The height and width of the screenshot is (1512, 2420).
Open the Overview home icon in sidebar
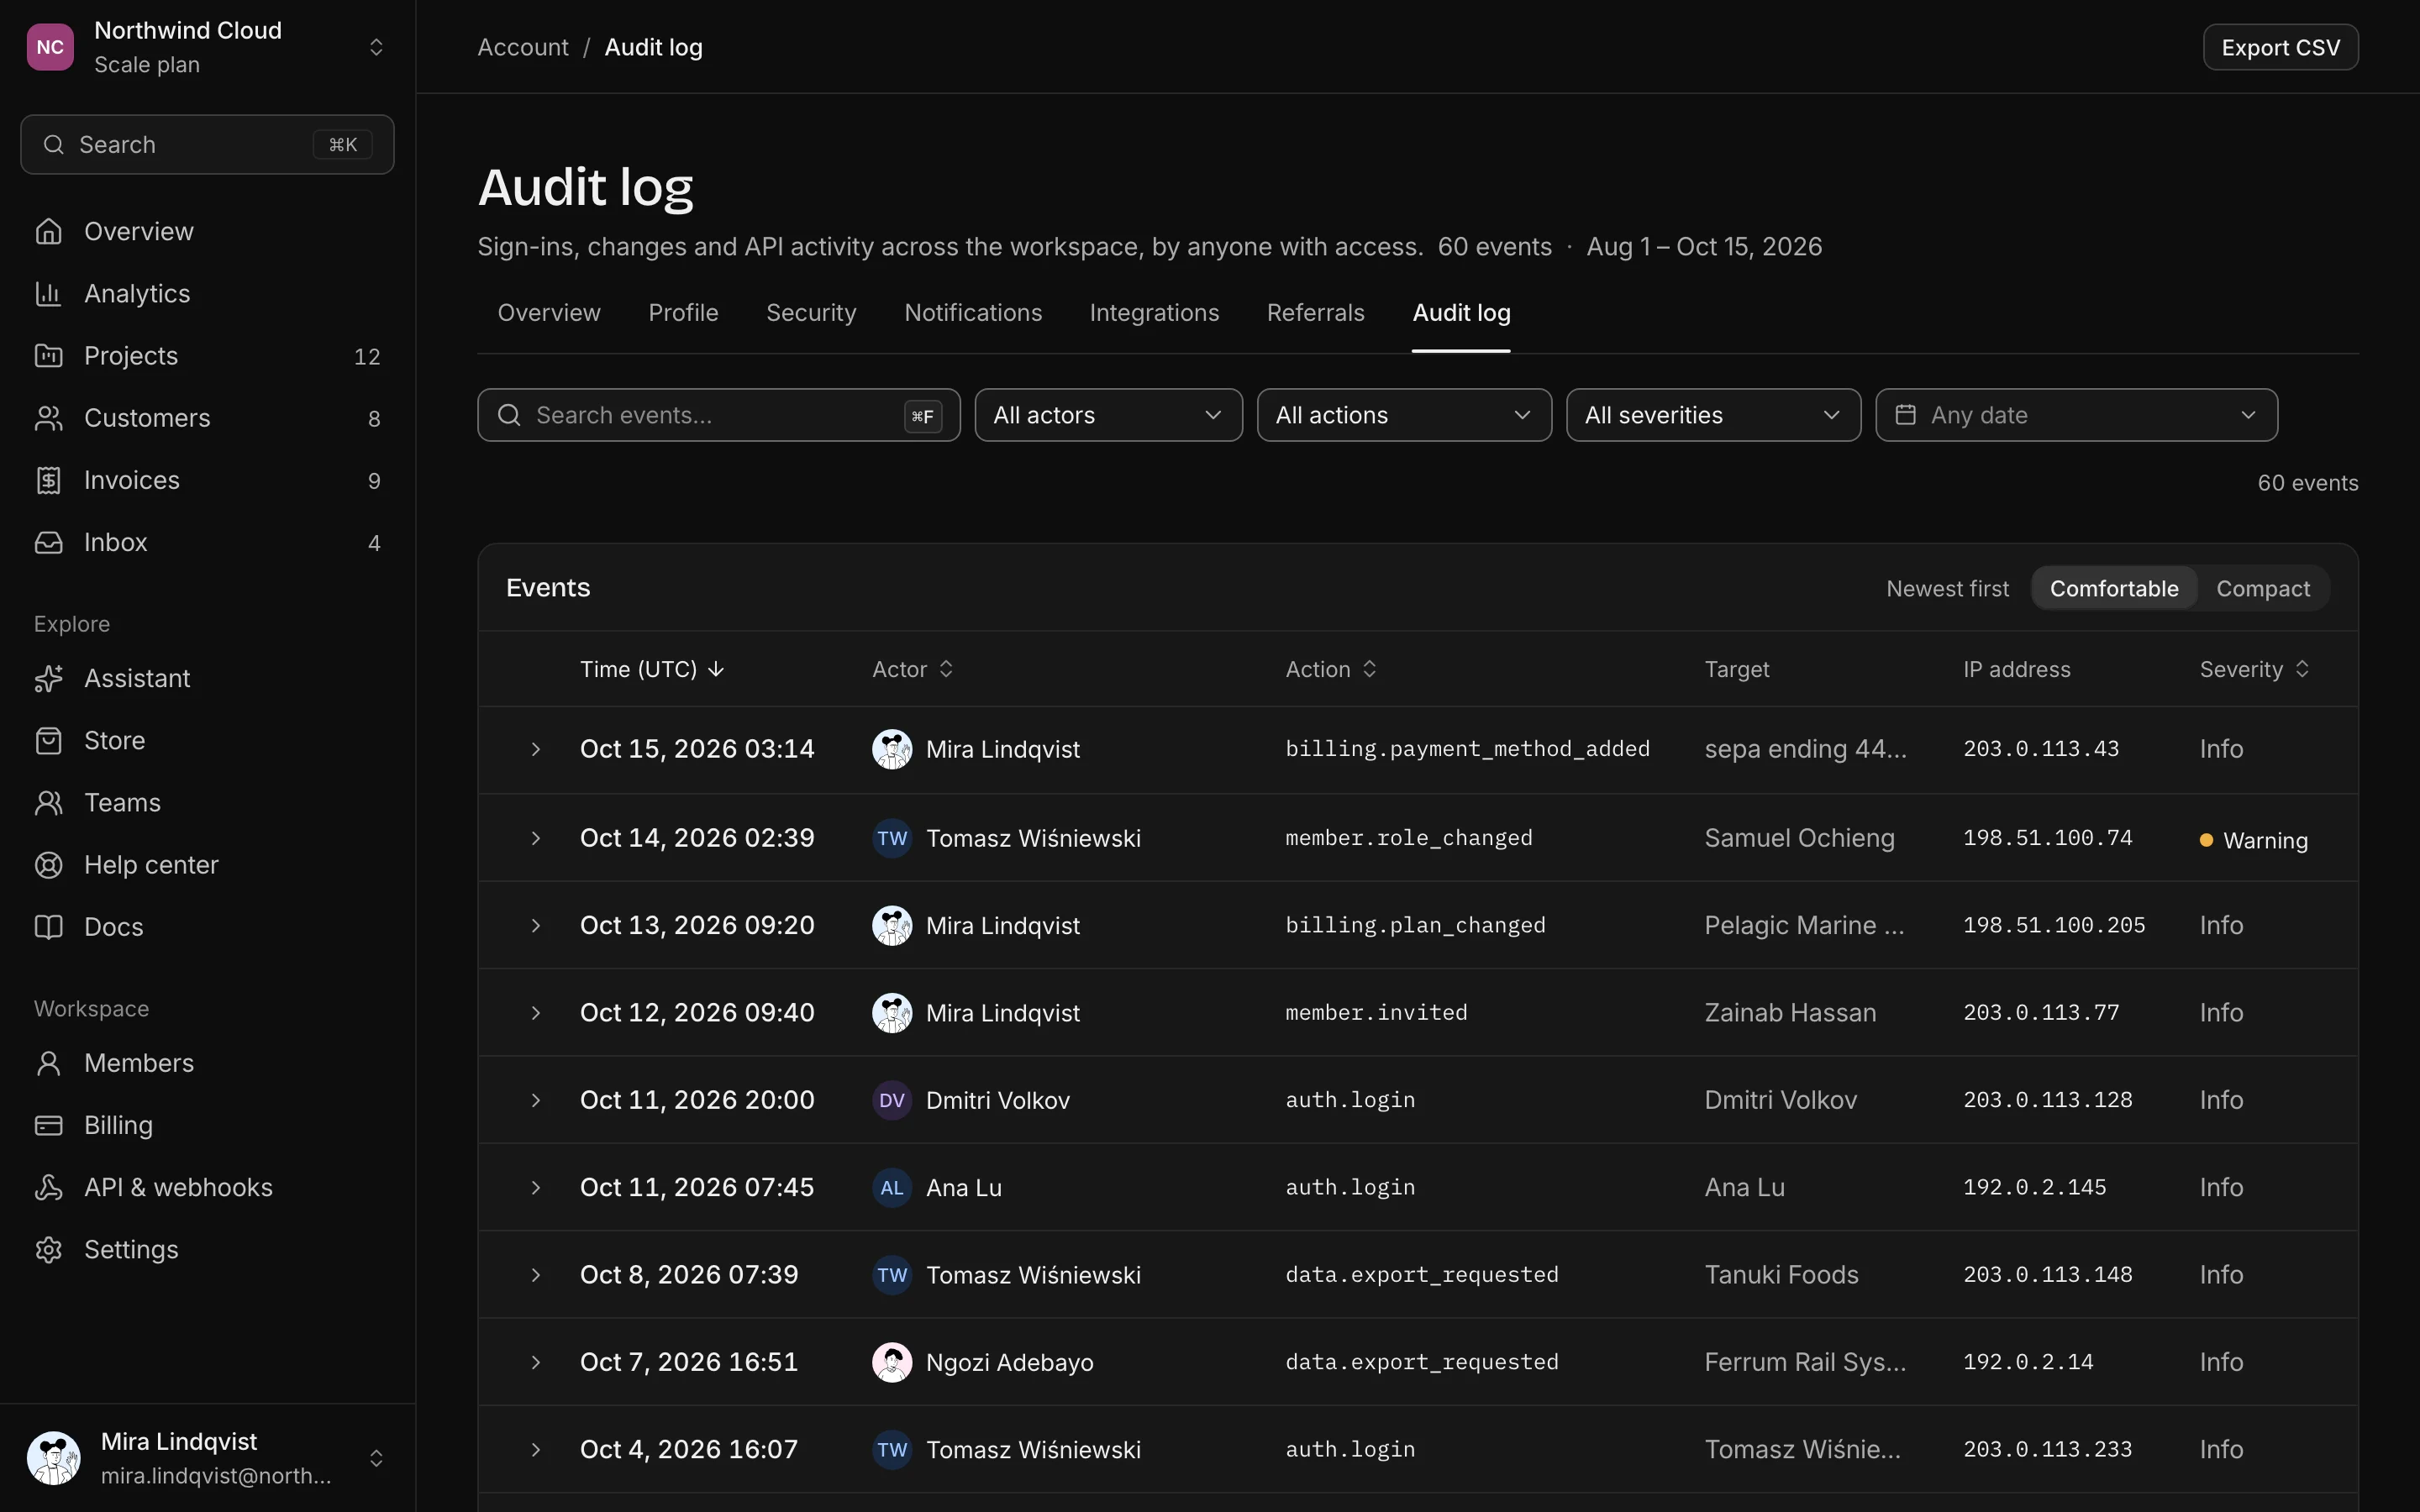[x=48, y=231]
